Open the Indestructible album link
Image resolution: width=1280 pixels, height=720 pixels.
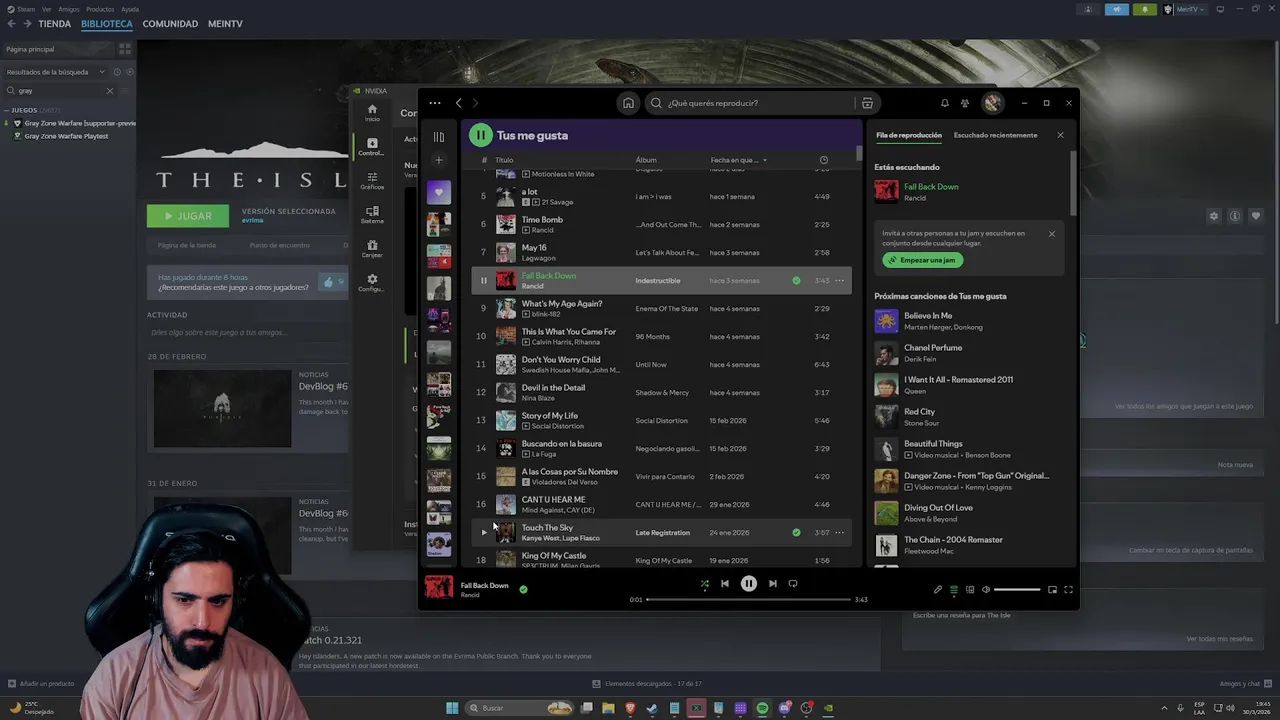pyautogui.click(x=658, y=281)
